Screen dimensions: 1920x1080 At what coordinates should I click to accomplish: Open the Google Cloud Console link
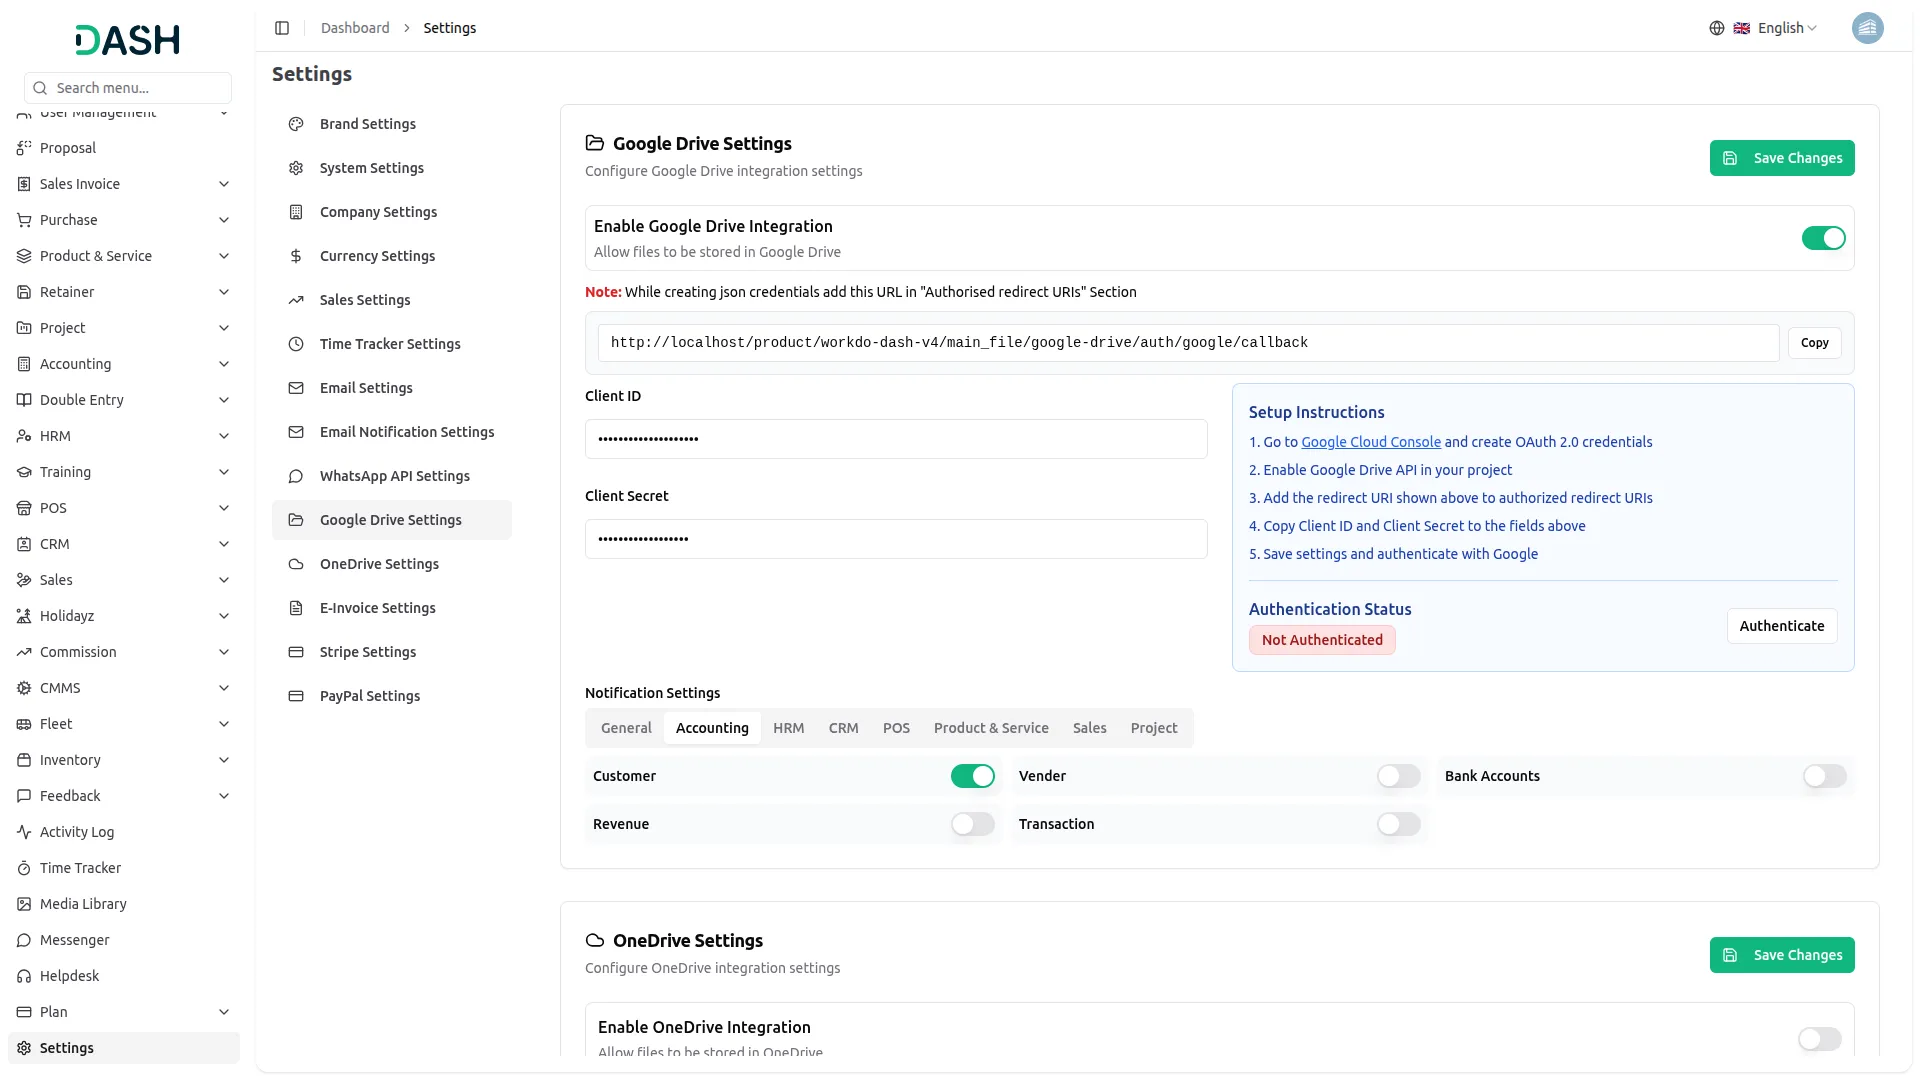pyautogui.click(x=1370, y=441)
